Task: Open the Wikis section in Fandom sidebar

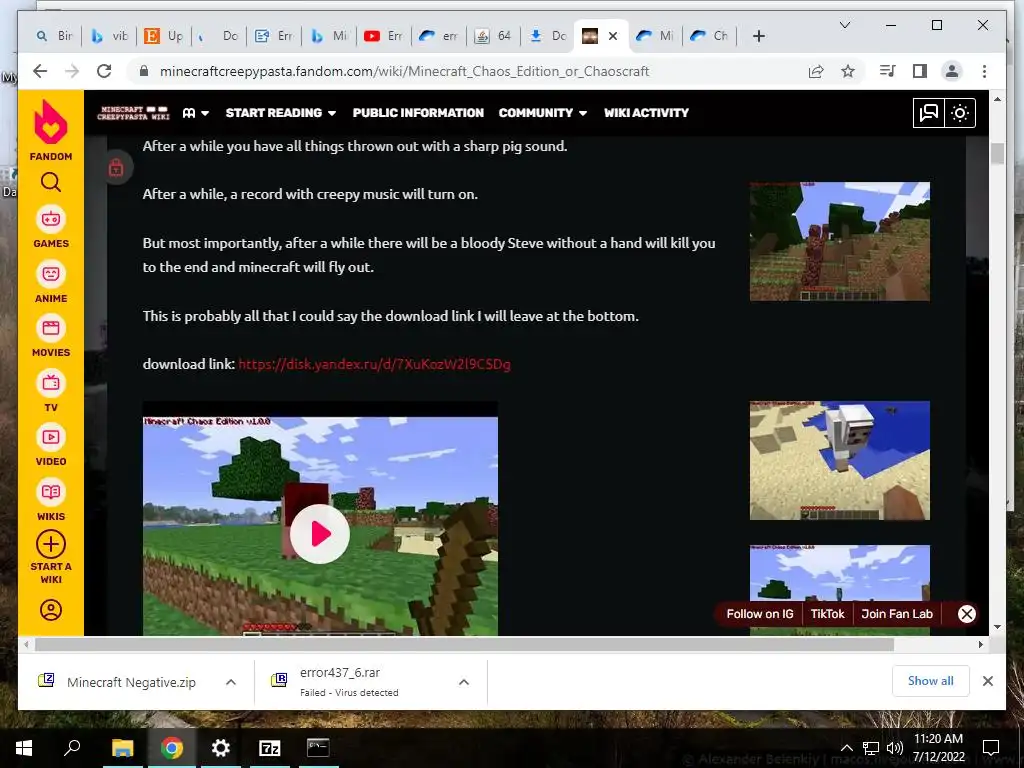Action: pos(50,500)
